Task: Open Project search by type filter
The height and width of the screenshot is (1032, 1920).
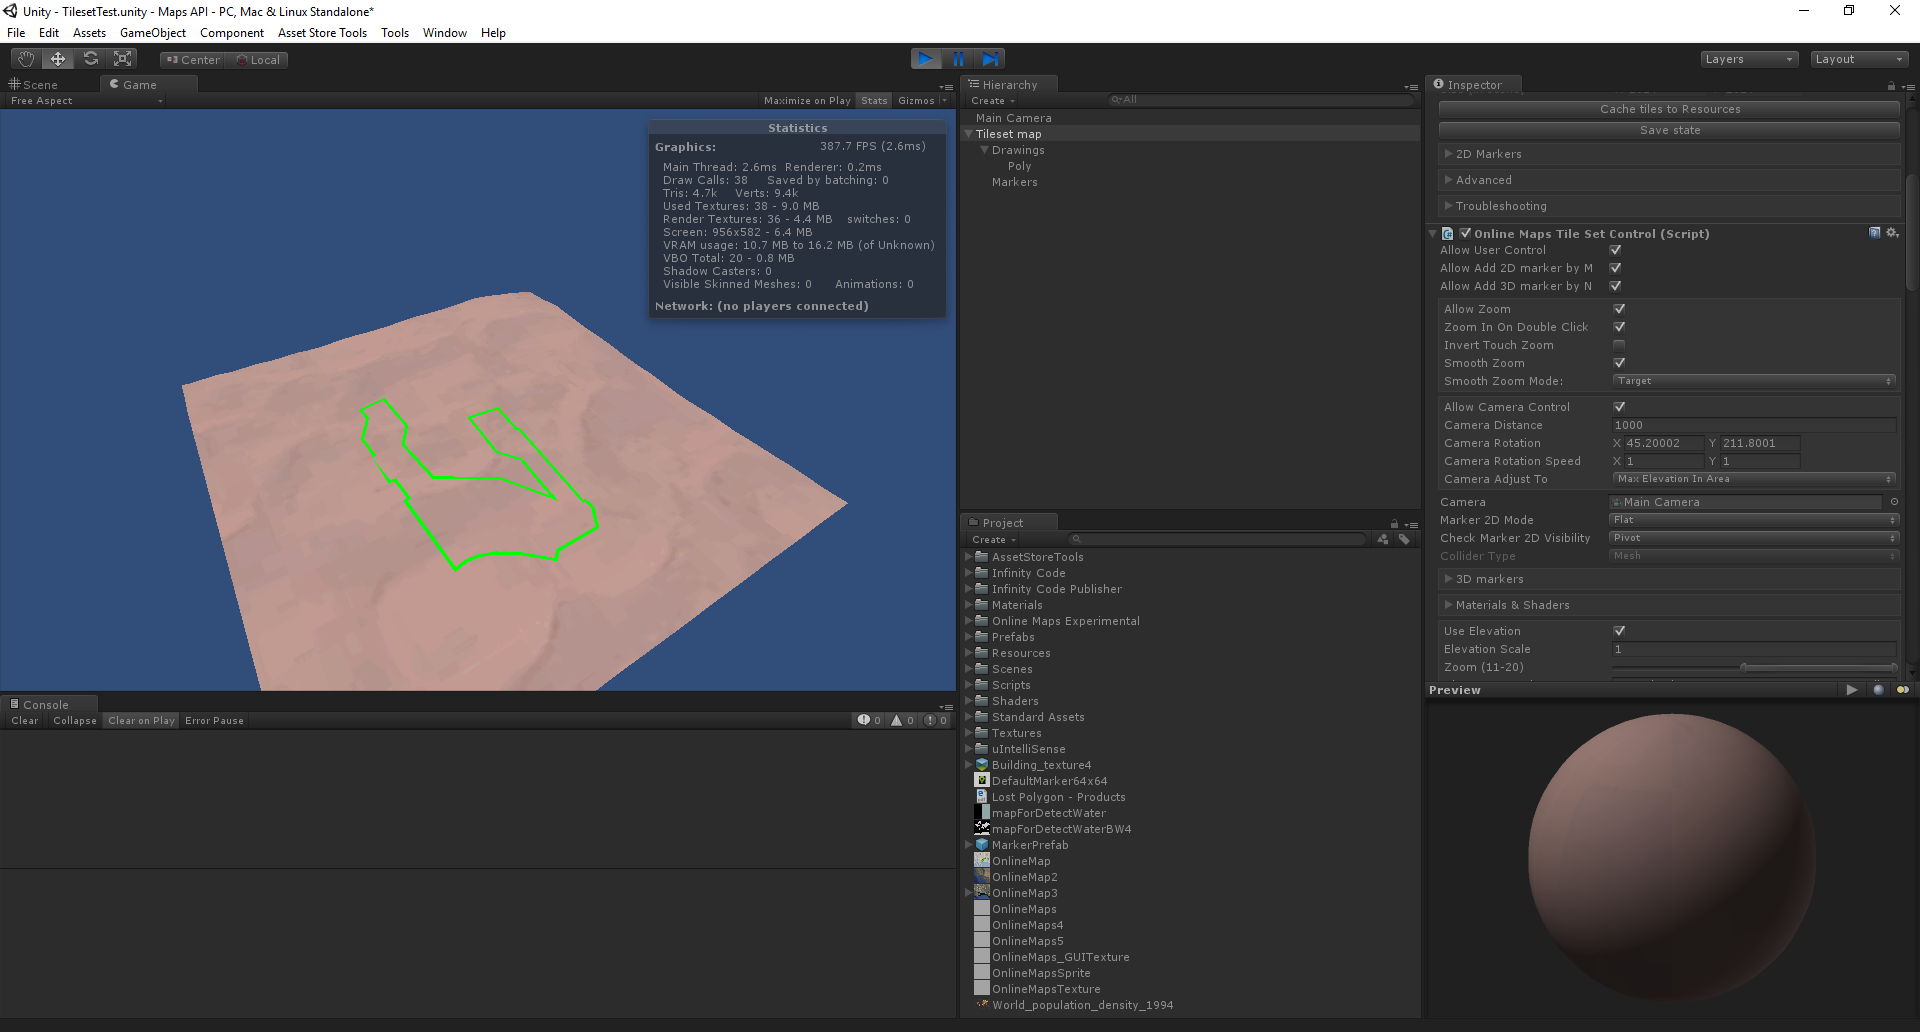Action: point(1382,539)
